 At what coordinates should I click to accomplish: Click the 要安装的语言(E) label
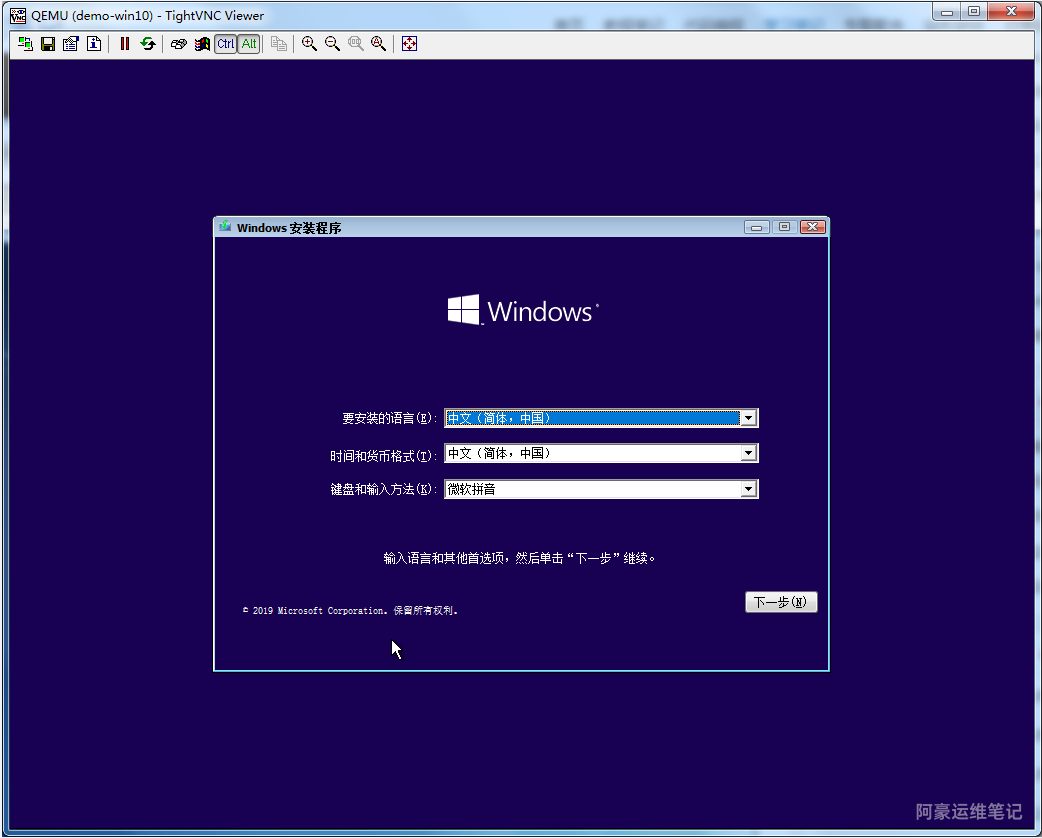tap(389, 418)
